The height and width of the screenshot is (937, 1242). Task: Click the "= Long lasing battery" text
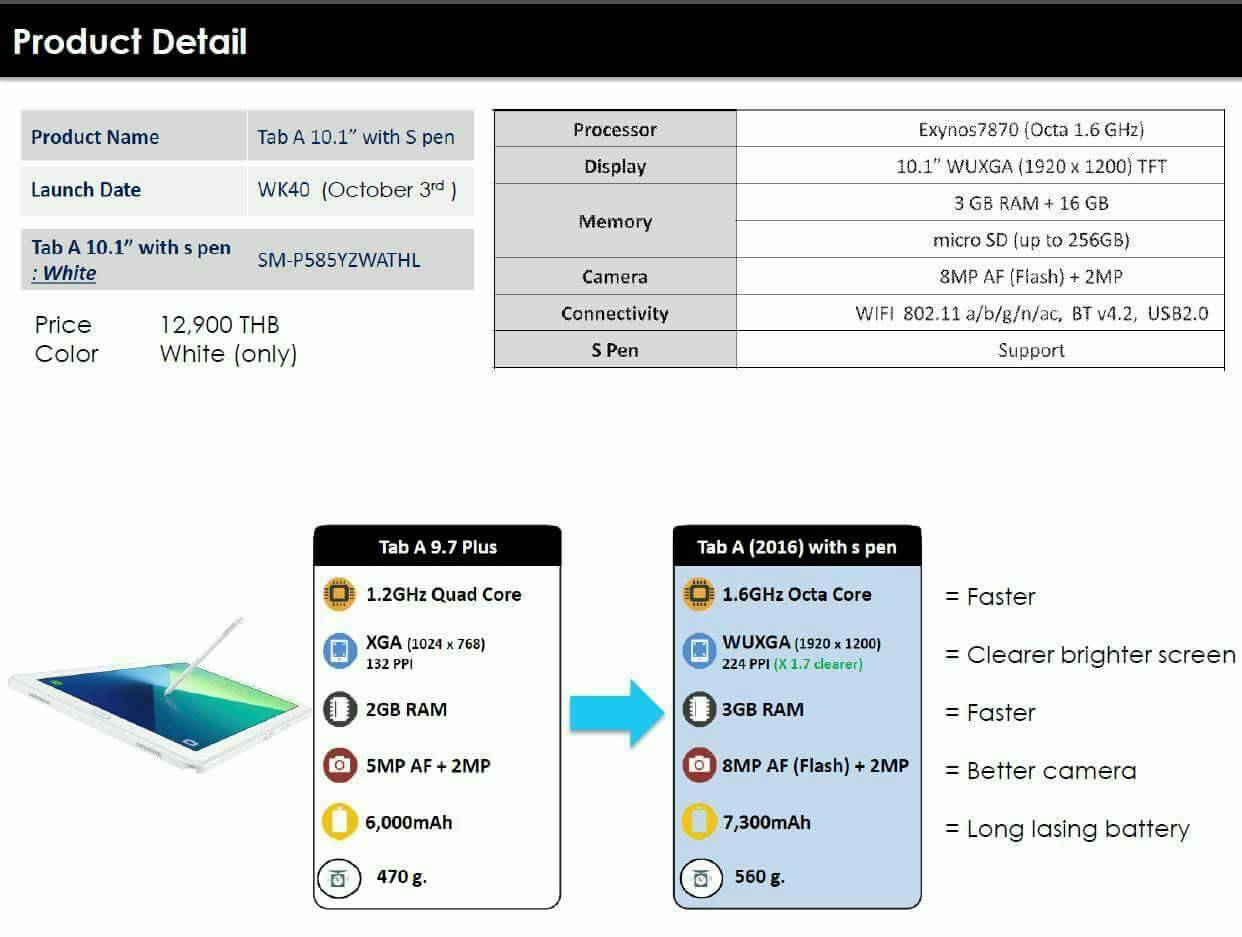coord(1067,829)
